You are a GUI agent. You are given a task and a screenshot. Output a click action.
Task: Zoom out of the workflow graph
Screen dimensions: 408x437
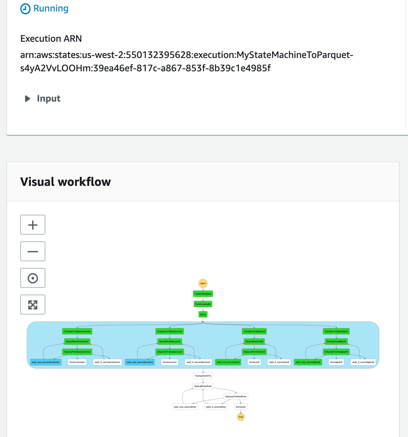[x=33, y=251]
